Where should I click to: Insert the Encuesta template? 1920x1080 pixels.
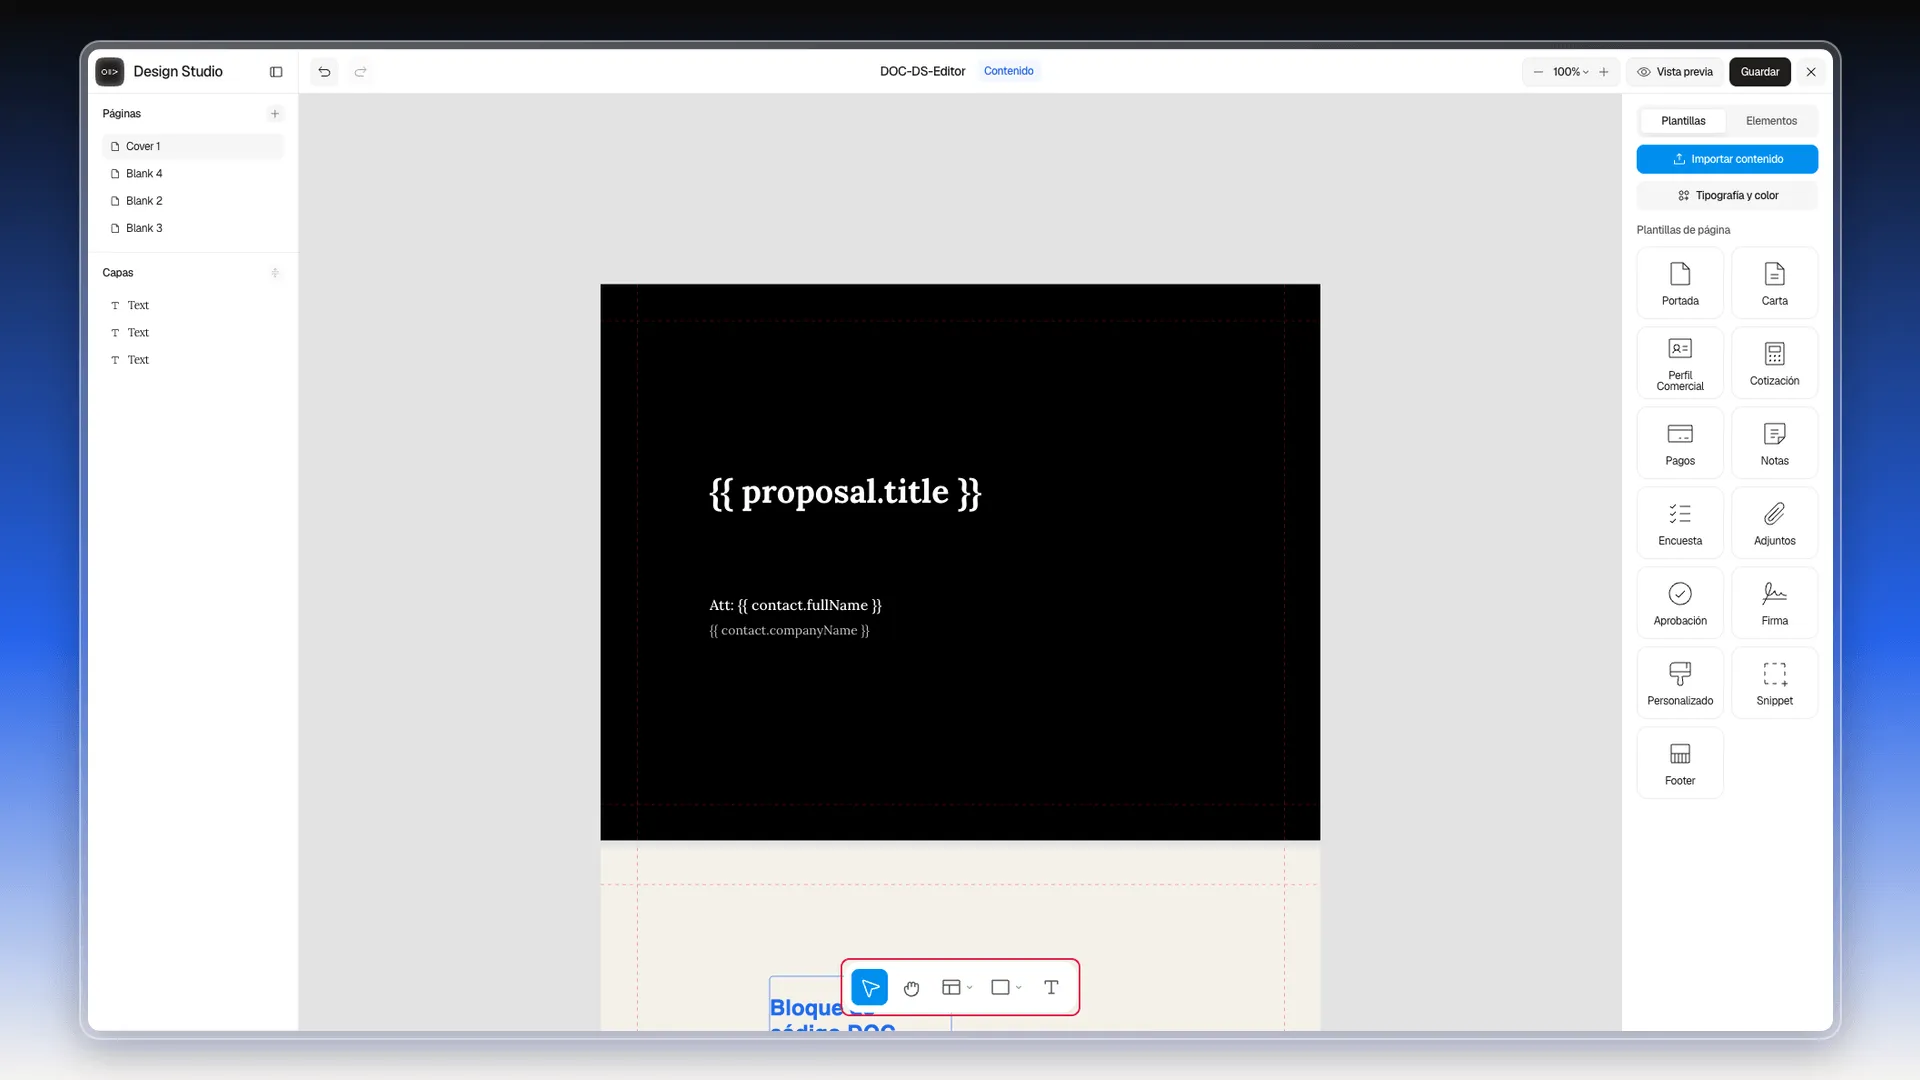pos(1680,524)
